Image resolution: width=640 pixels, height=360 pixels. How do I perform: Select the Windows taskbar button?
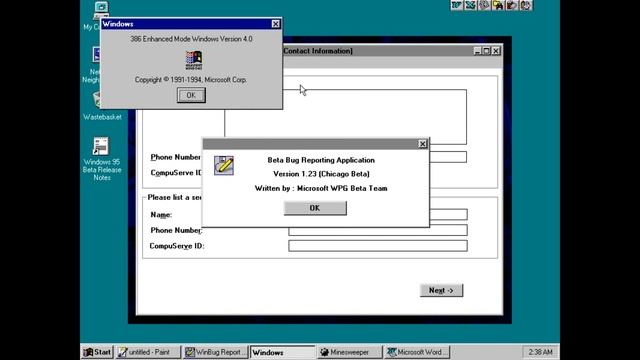pyautogui.click(x=282, y=352)
